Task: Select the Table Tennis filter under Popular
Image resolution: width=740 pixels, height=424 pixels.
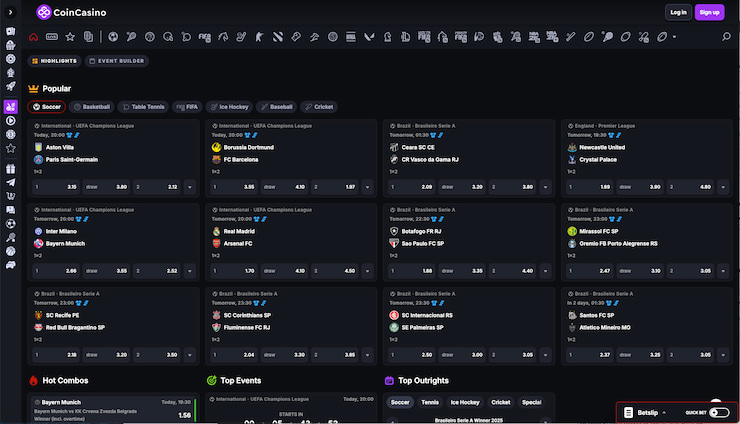Action: pyautogui.click(x=143, y=107)
